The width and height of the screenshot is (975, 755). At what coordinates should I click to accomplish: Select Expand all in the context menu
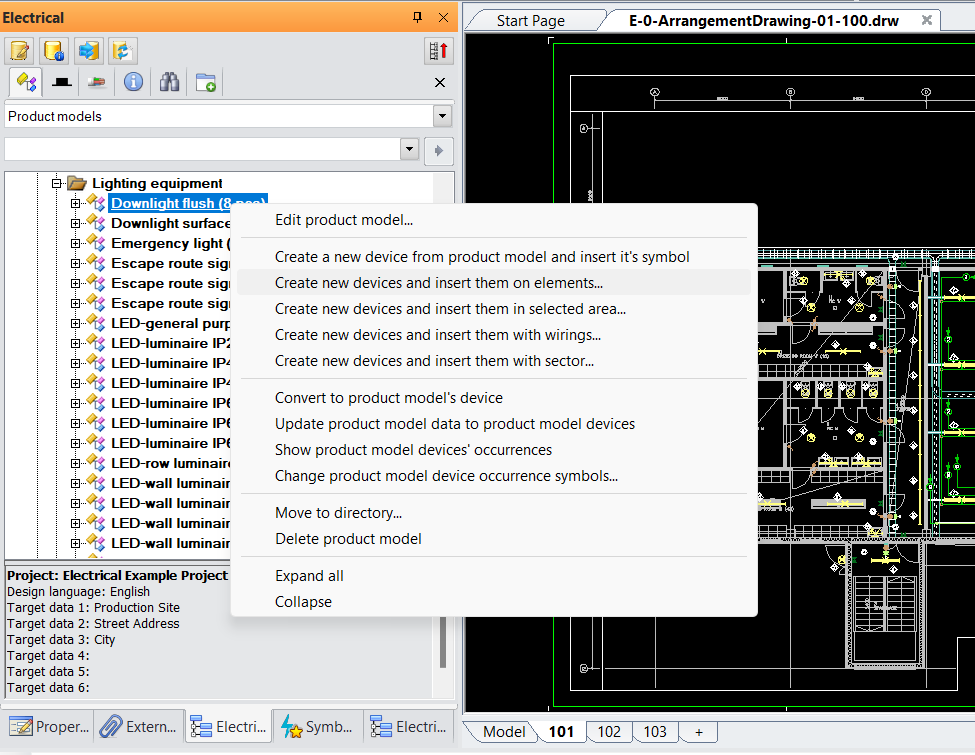click(x=309, y=576)
